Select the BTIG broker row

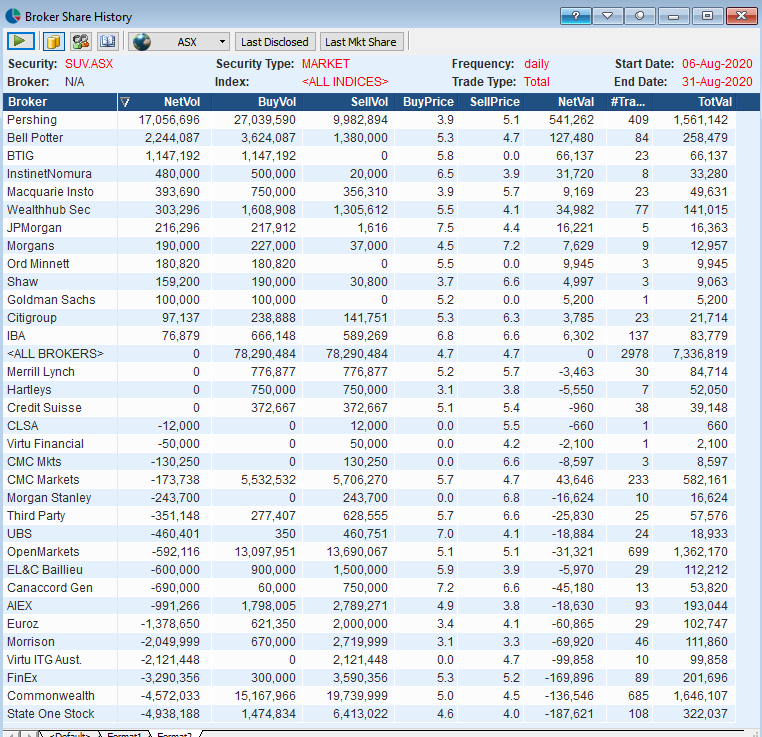coord(369,156)
